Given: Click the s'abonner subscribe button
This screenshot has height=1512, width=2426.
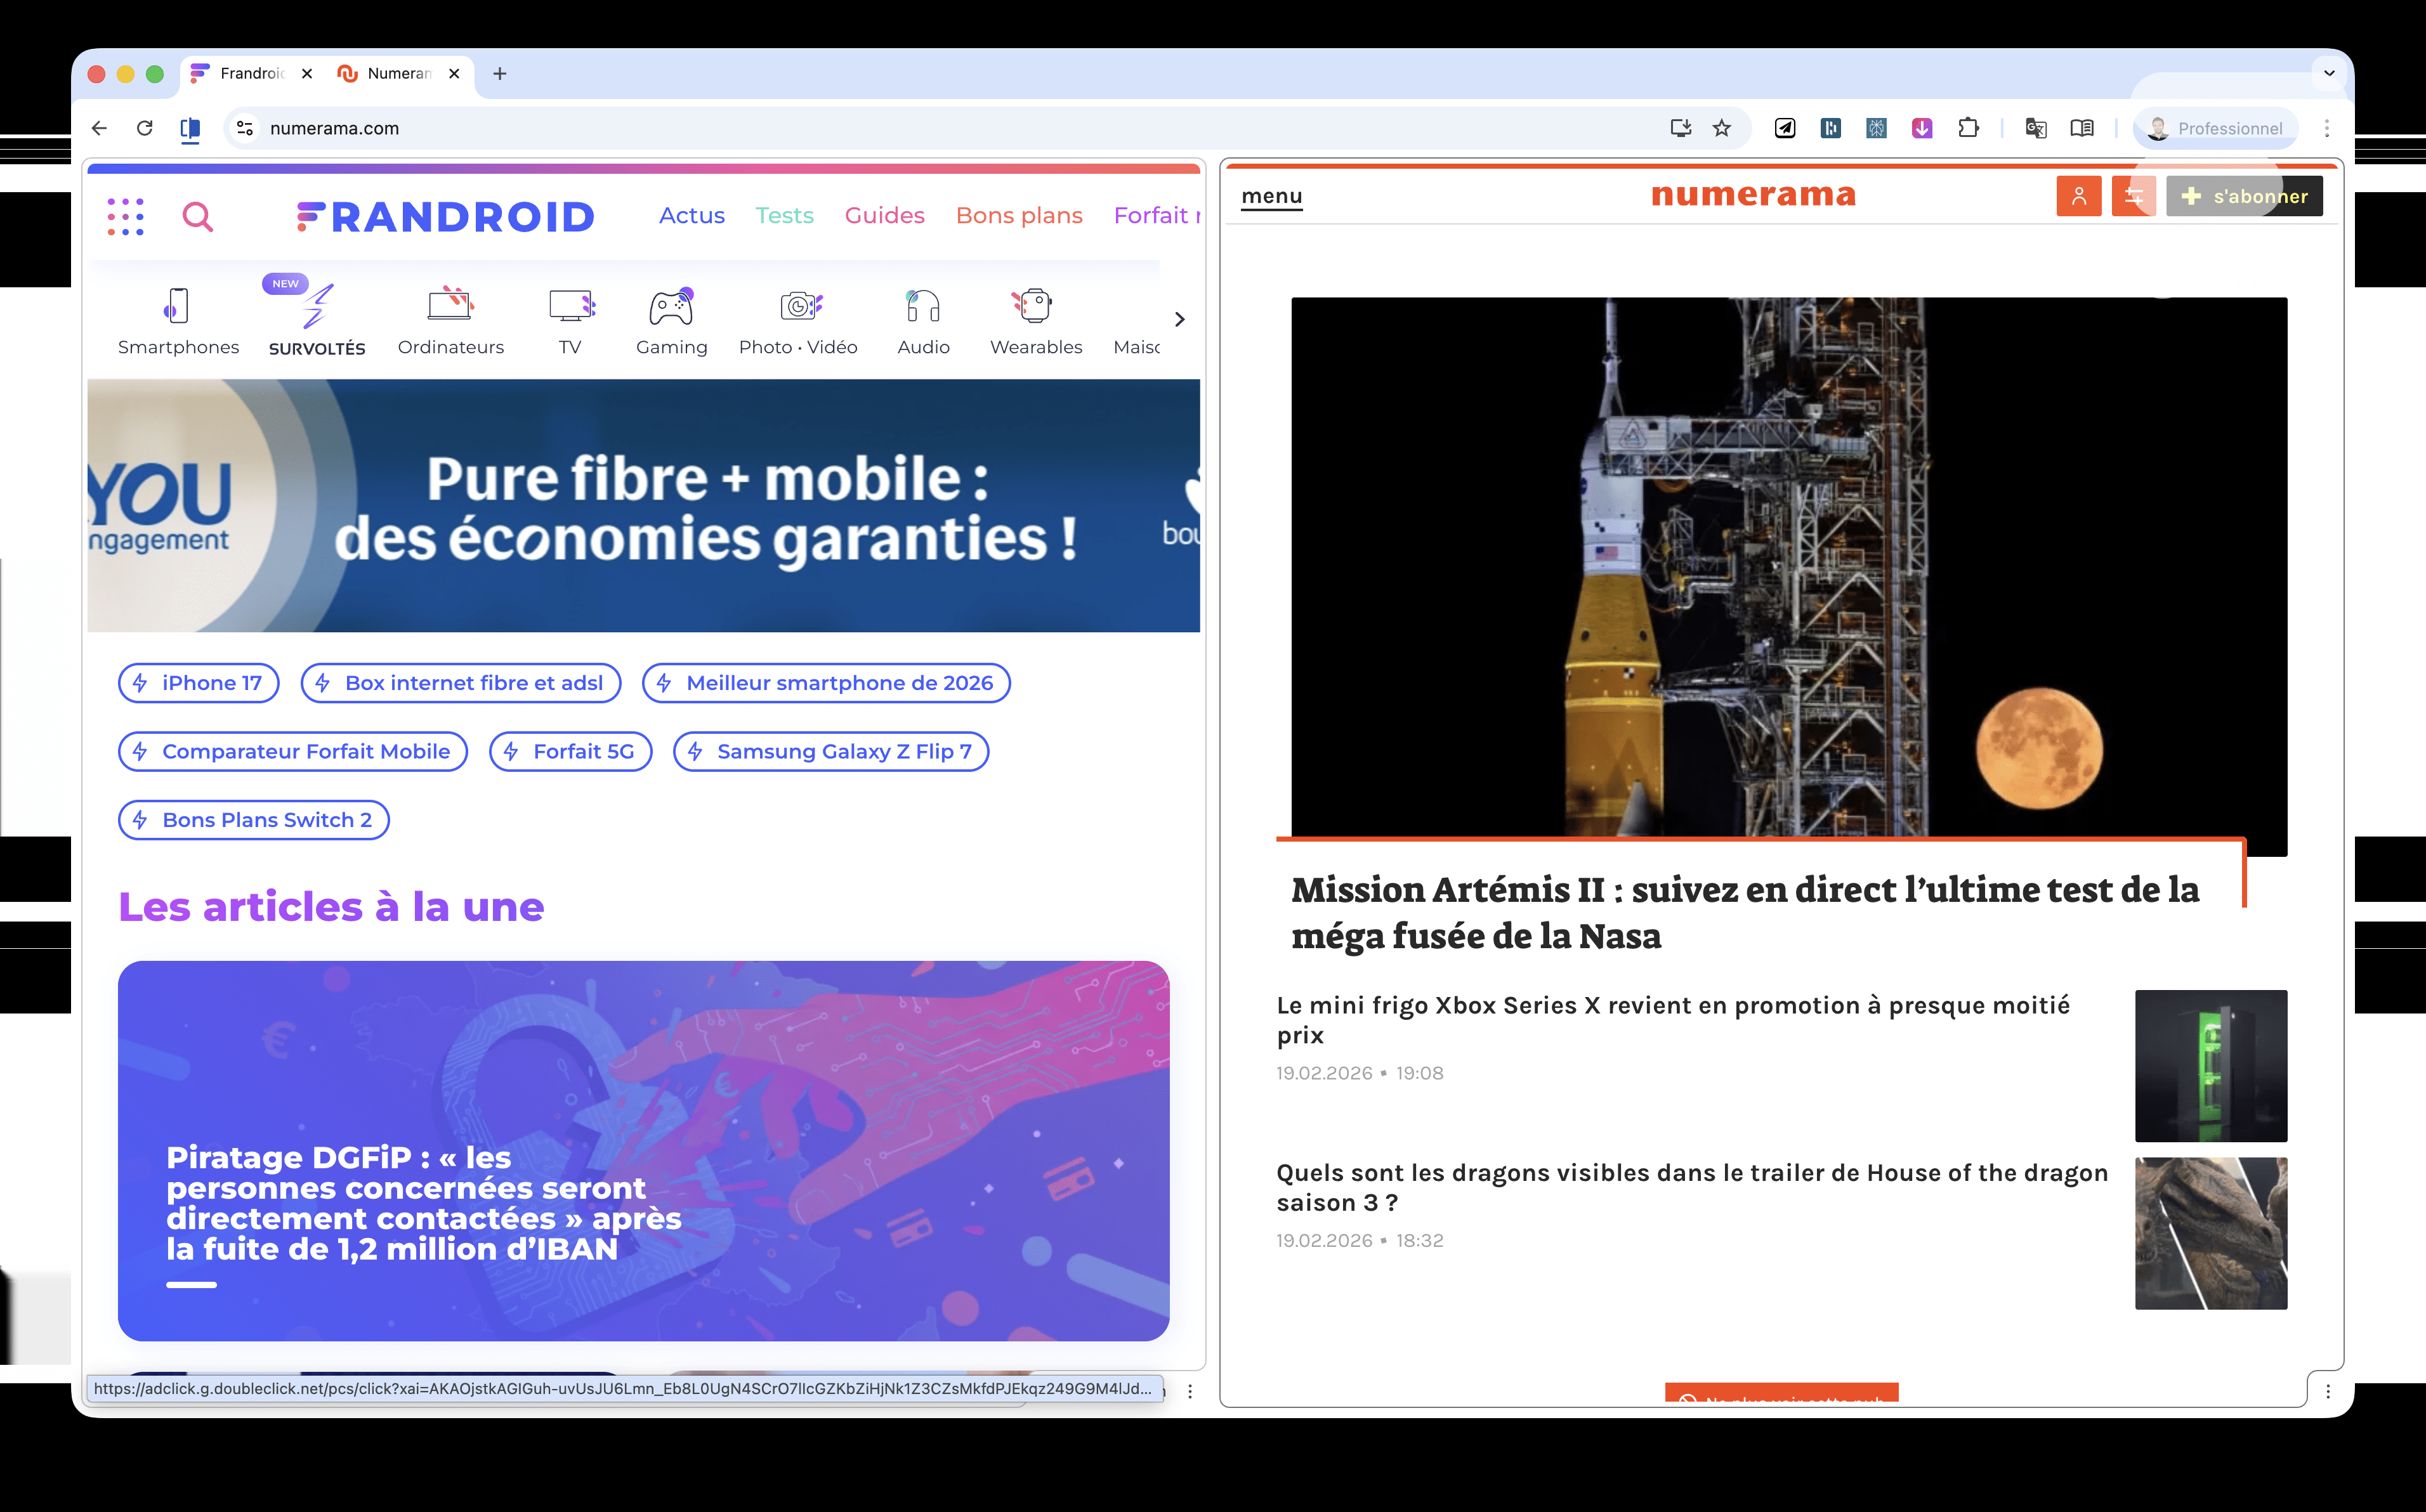Looking at the screenshot, I should tap(2244, 196).
